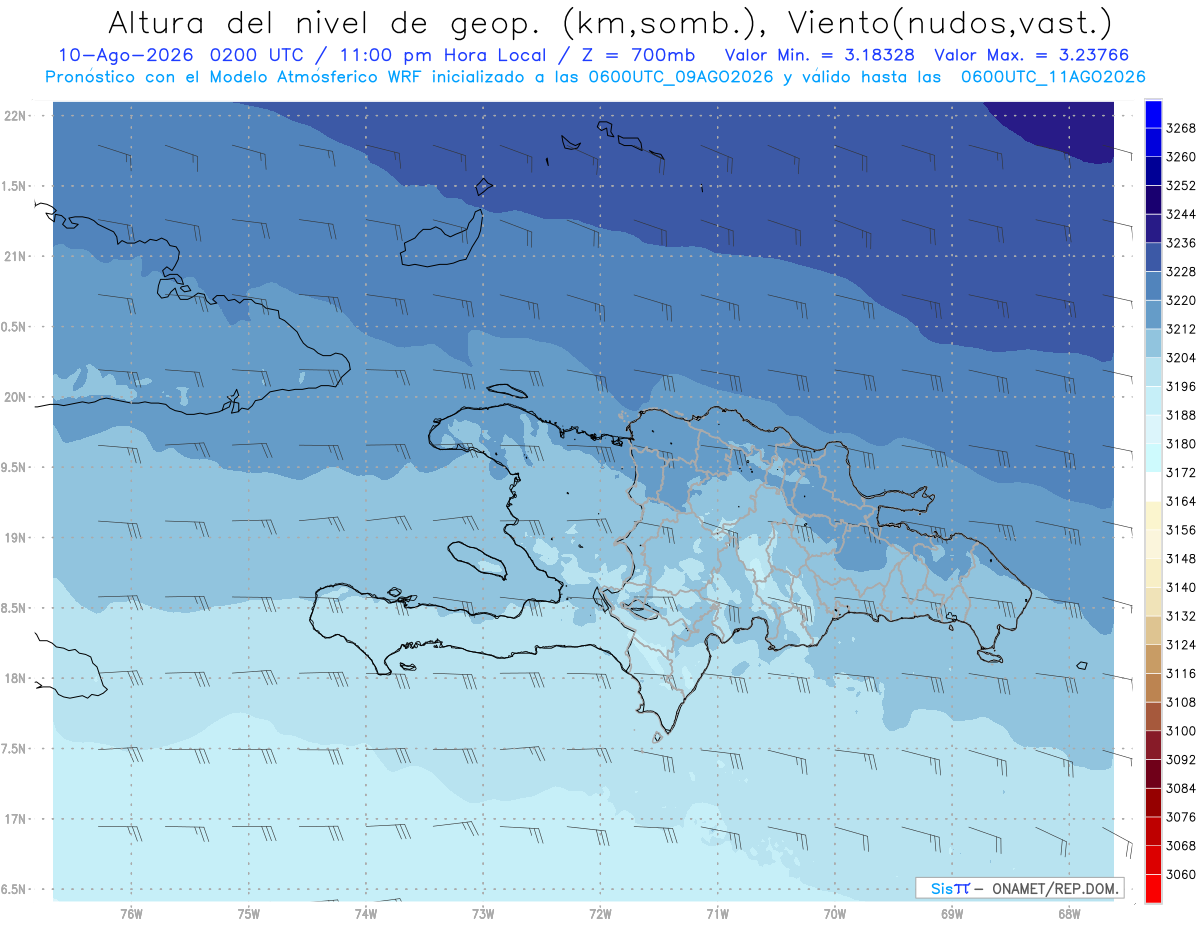This screenshot has height=927, width=1200.
Task: Click the '22N' latitude label
Action: (16, 116)
